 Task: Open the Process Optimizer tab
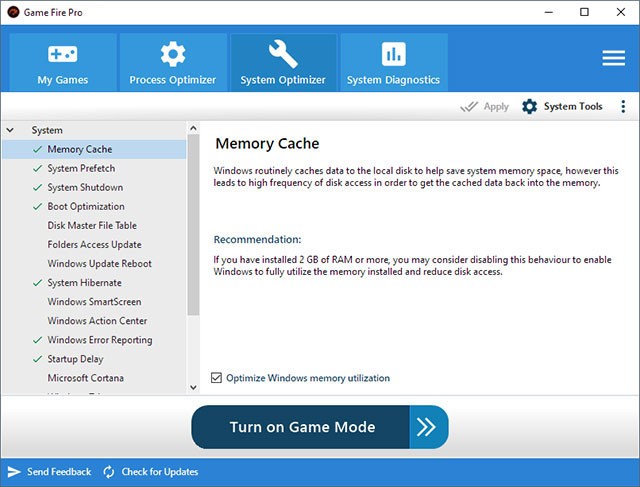173,62
